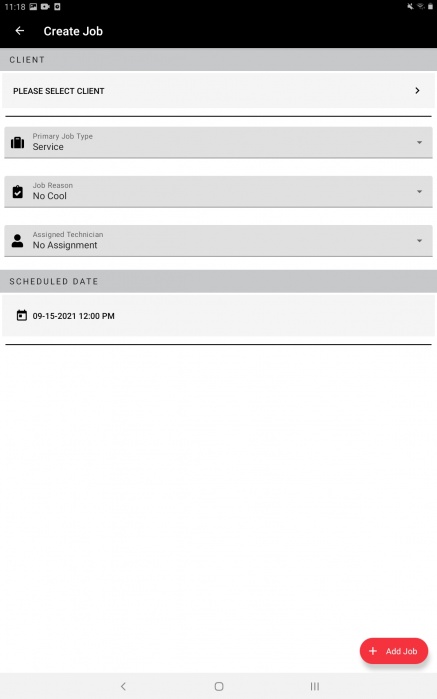
Task: Click the clipboard check icon for Job Reason
Action: [x=17, y=192]
